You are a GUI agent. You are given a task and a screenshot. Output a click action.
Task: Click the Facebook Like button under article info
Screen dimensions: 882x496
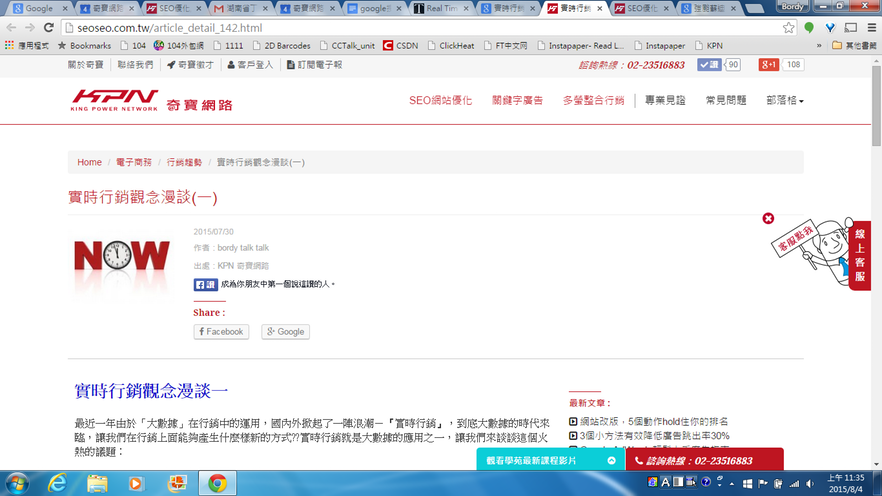click(205, 284)
